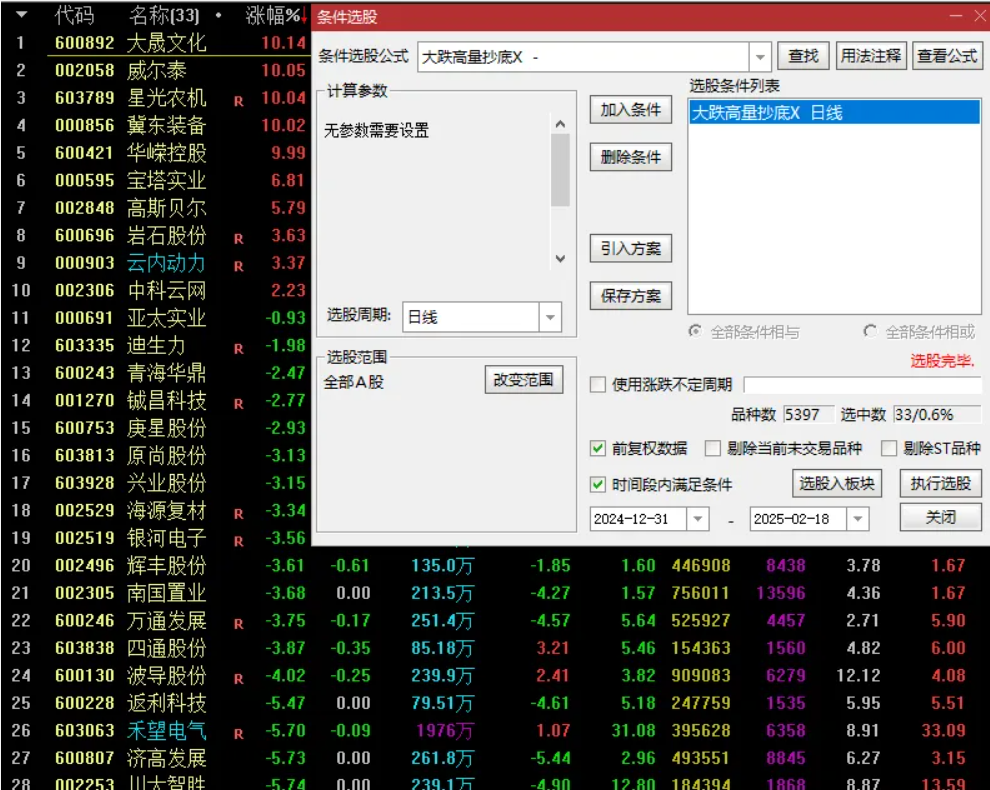Click the 执行选股 button to run selection
Viewport: 990px width, 790px height.
pos(940,483)
